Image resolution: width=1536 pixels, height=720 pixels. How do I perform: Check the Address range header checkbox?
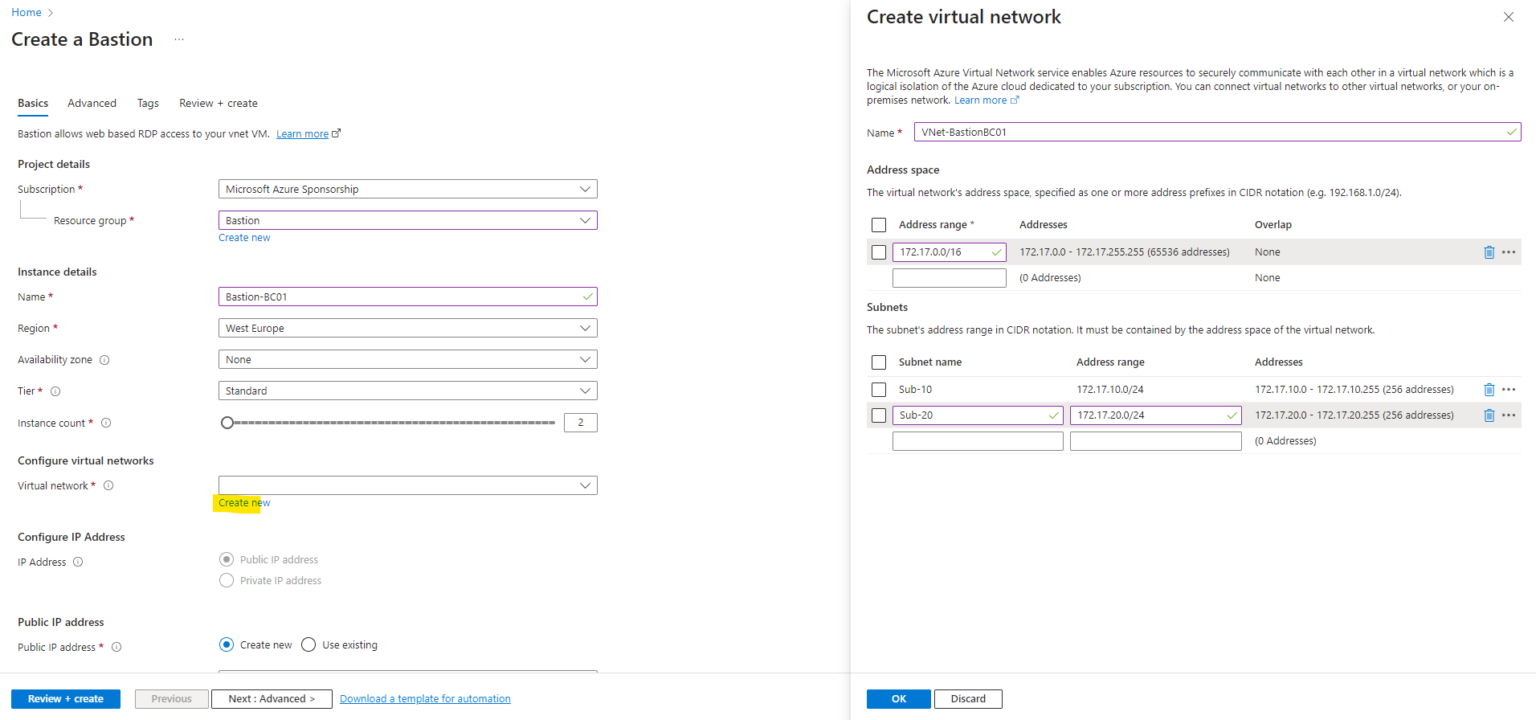coord(879,224)
